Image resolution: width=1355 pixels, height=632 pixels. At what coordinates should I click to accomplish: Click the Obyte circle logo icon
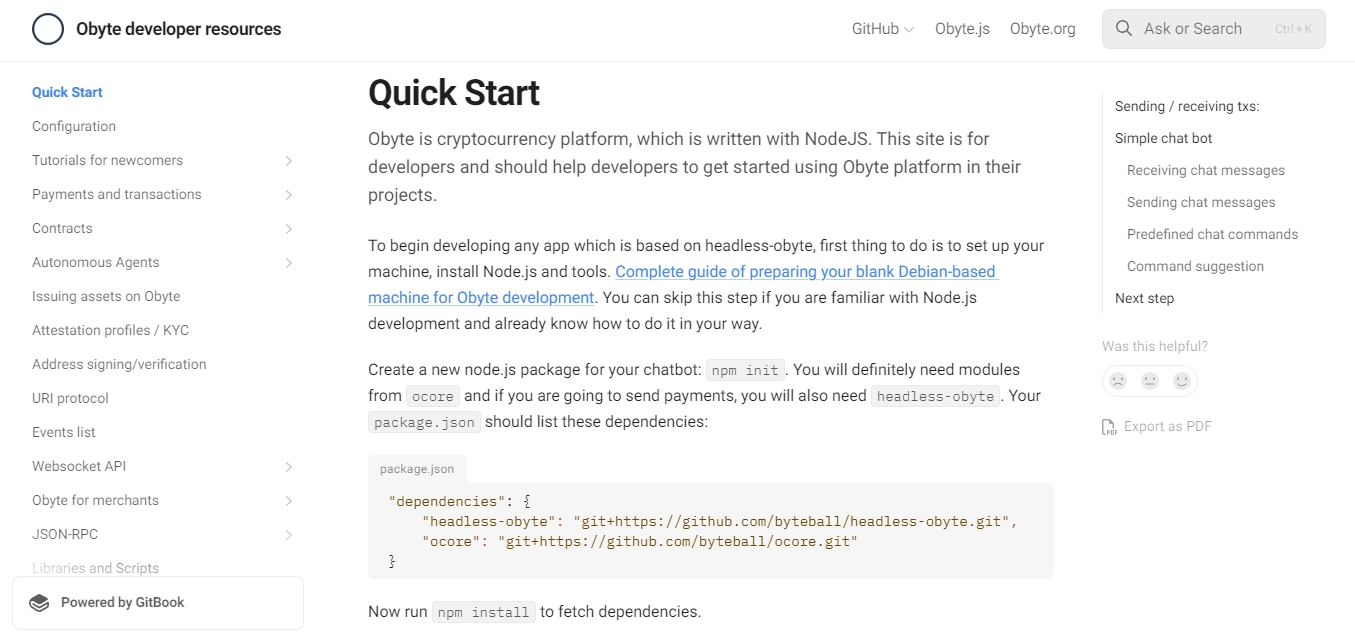click(x=48, y=29)
